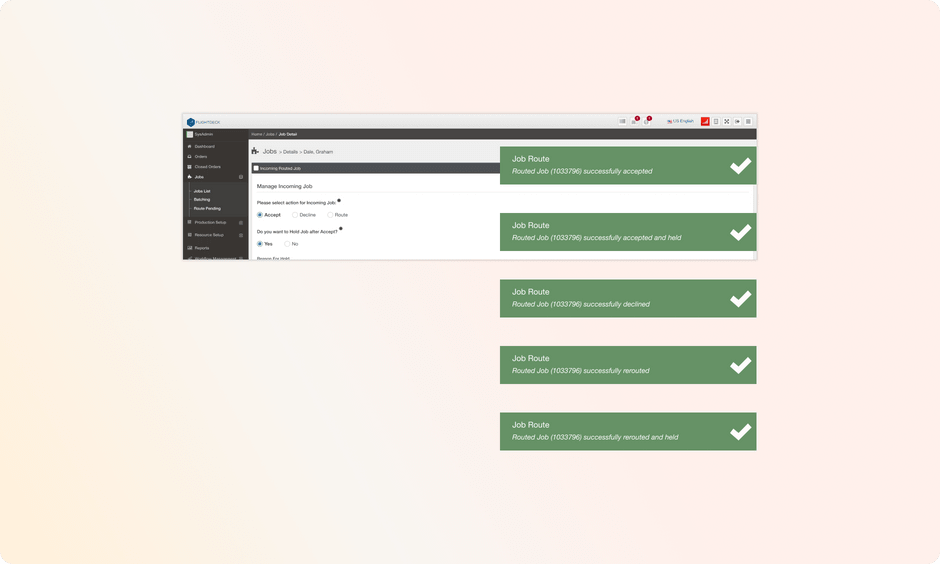The image size is (940, 564).
Task: Click the sign out arrow icon
Action: coord(737,121)
